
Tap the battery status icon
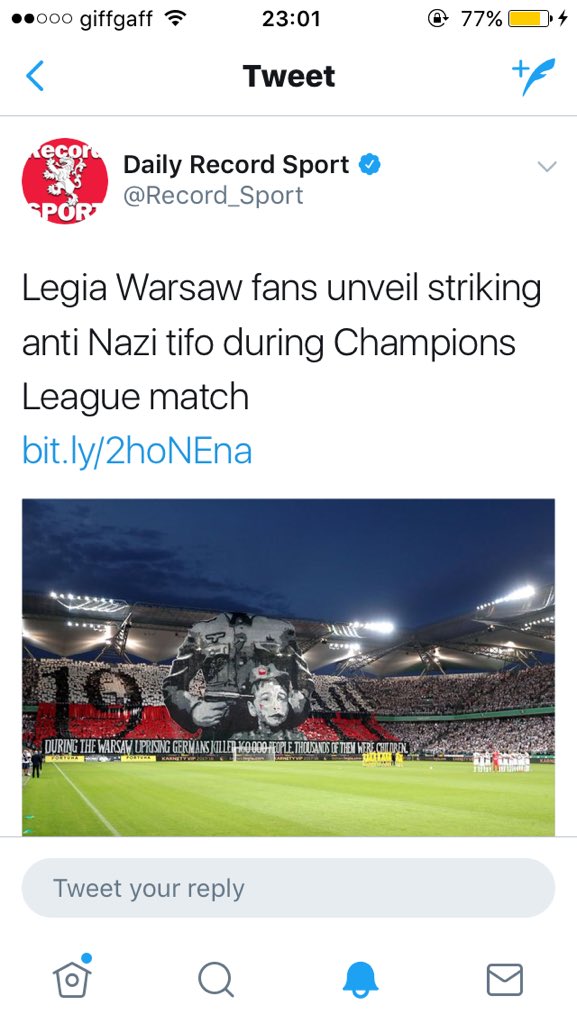pos(531,18)
